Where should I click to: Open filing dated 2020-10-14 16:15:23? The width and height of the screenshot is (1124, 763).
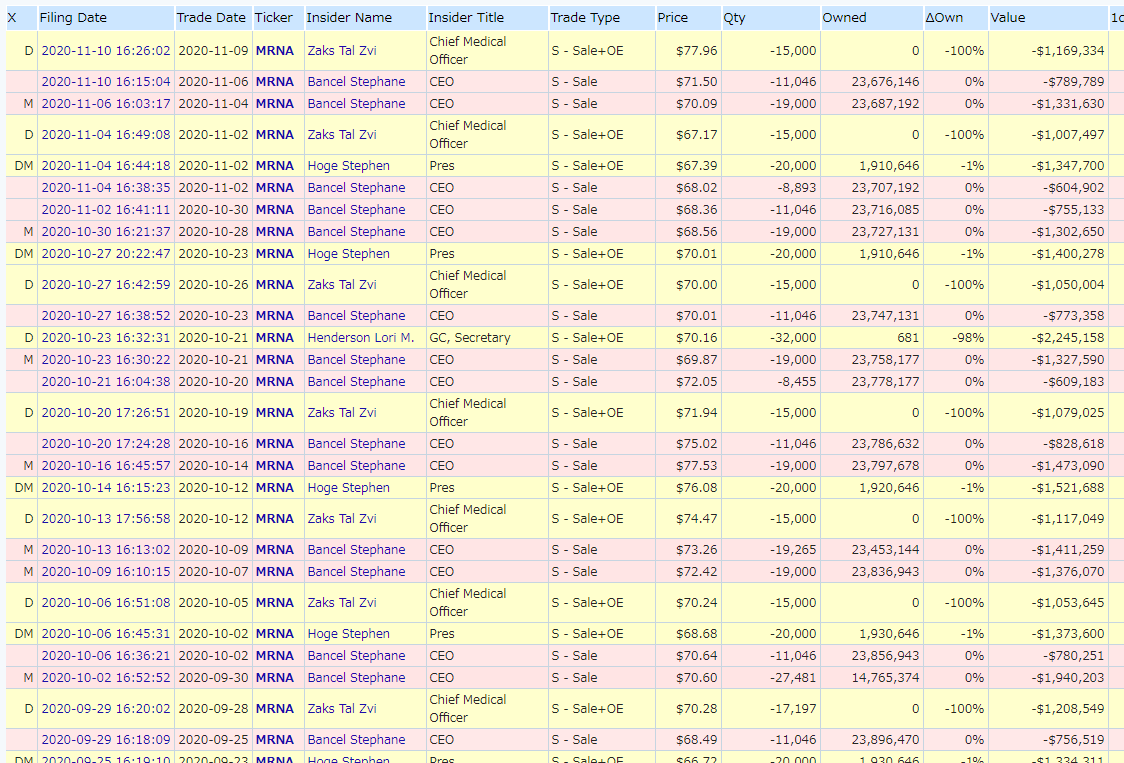[106, 488]
